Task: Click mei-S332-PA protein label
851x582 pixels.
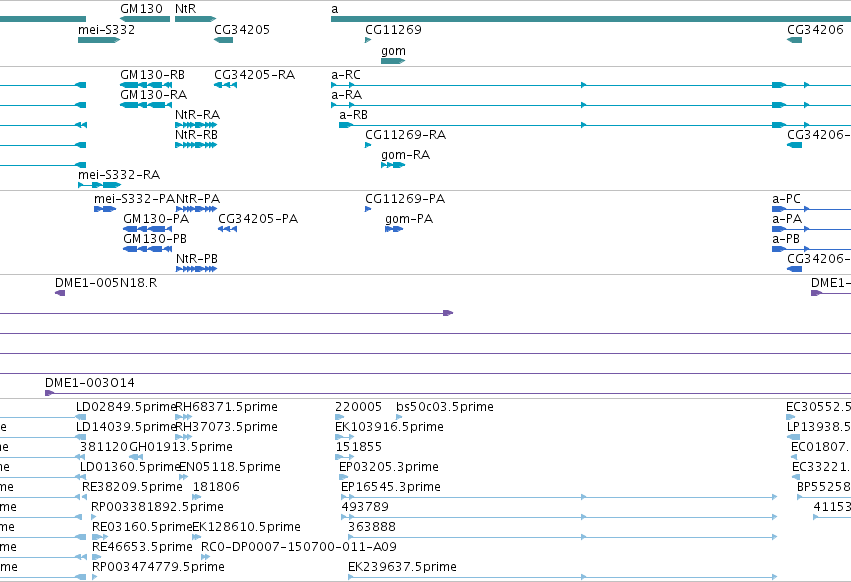Action: pos(135,199)
